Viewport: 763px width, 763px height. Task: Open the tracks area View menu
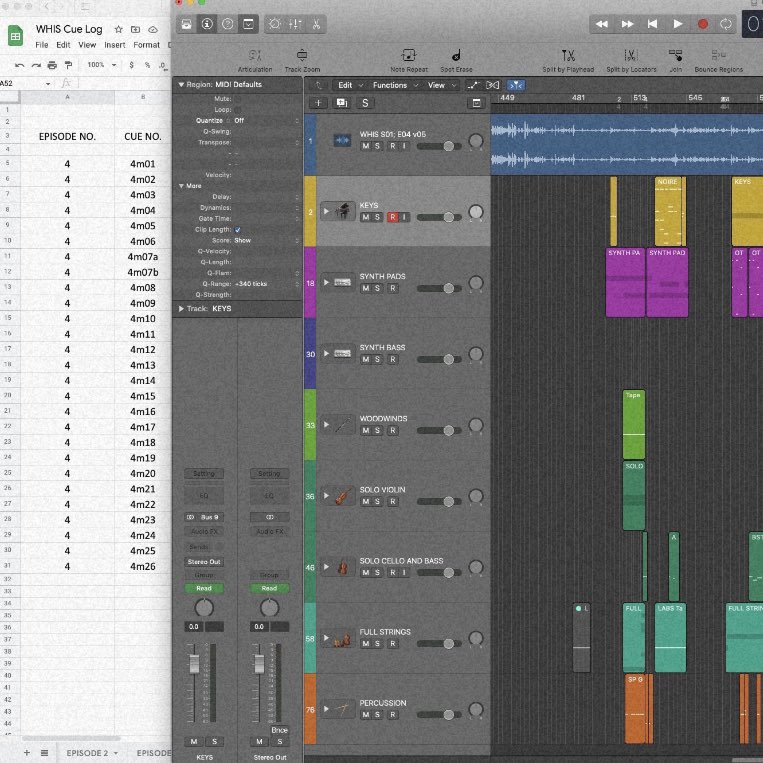441,85
